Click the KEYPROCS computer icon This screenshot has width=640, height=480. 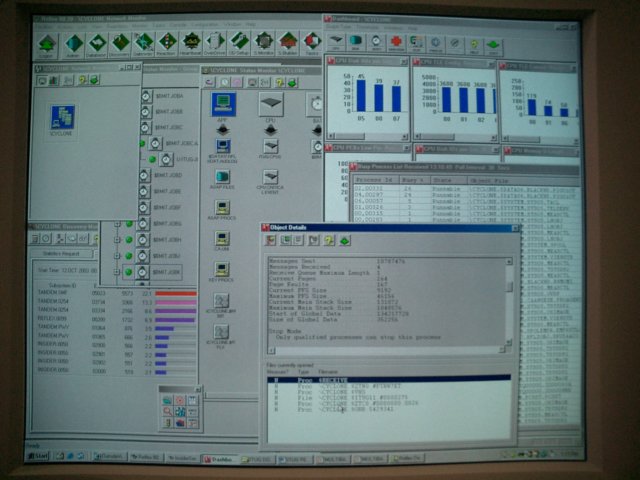point(222,271)
